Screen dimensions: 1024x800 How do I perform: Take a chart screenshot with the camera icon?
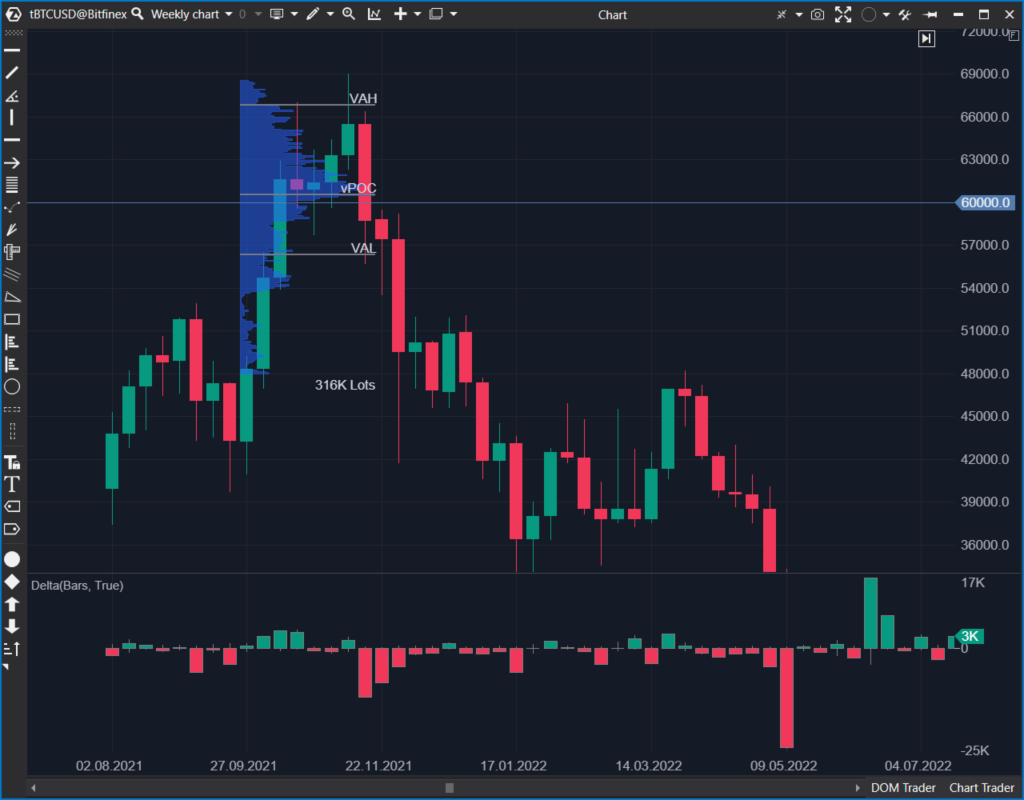tap(817, 14)
